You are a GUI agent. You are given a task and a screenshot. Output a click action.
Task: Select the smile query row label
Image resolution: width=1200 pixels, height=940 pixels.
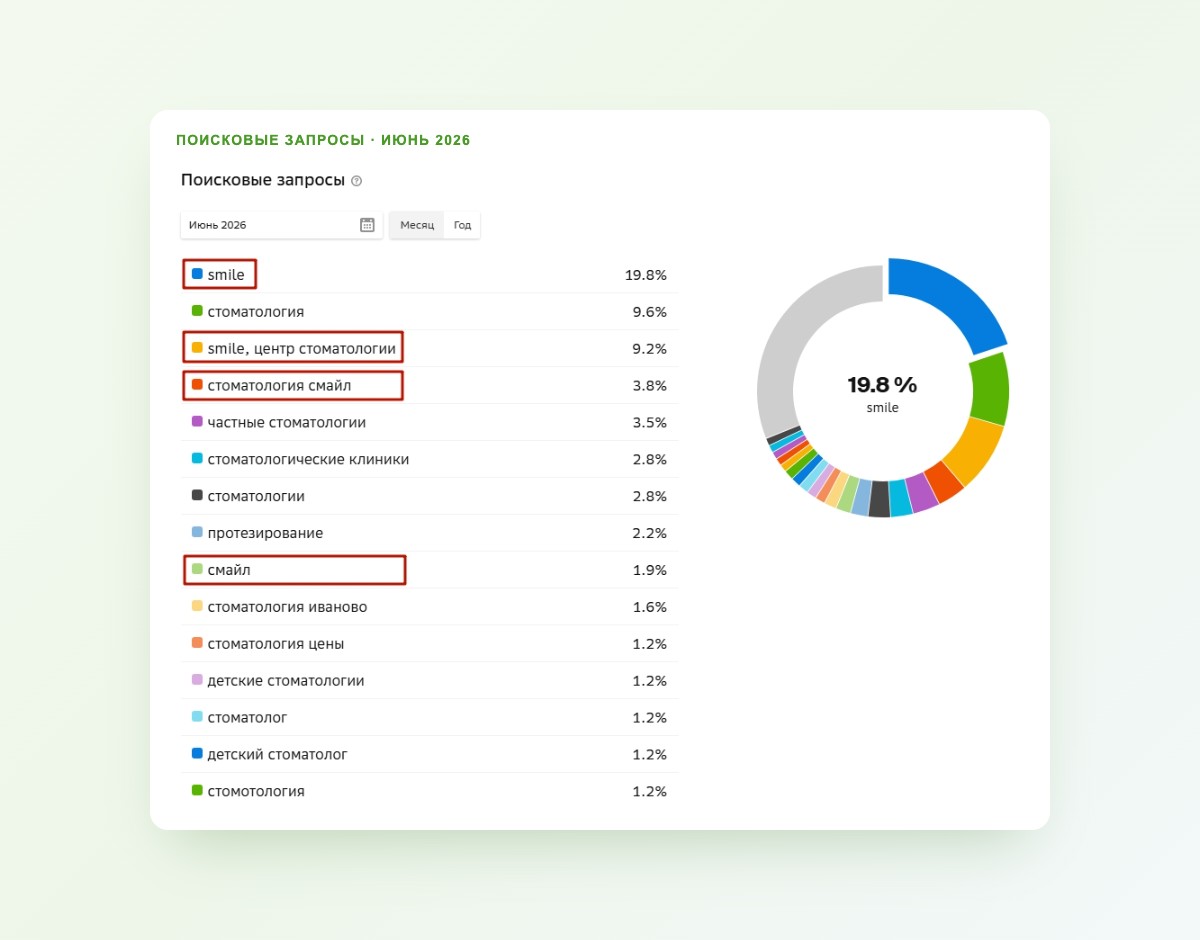(226, 275)
